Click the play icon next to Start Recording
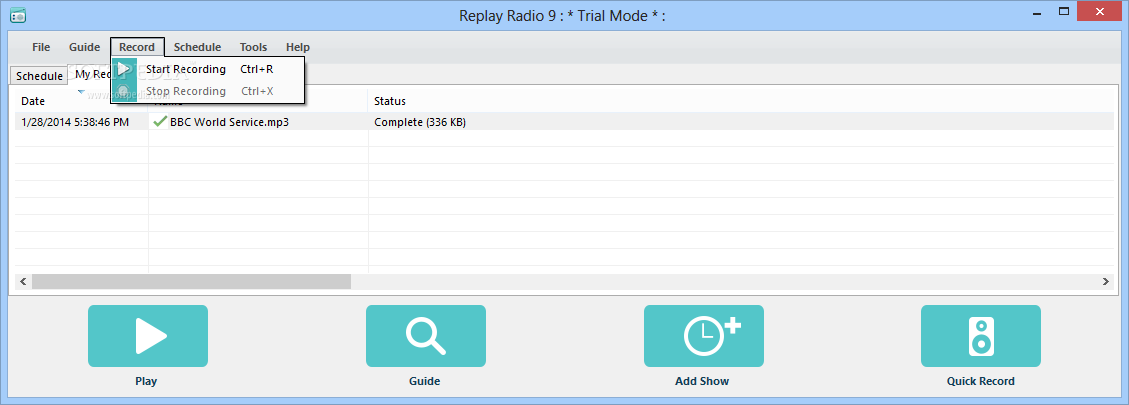 (125, 69)
